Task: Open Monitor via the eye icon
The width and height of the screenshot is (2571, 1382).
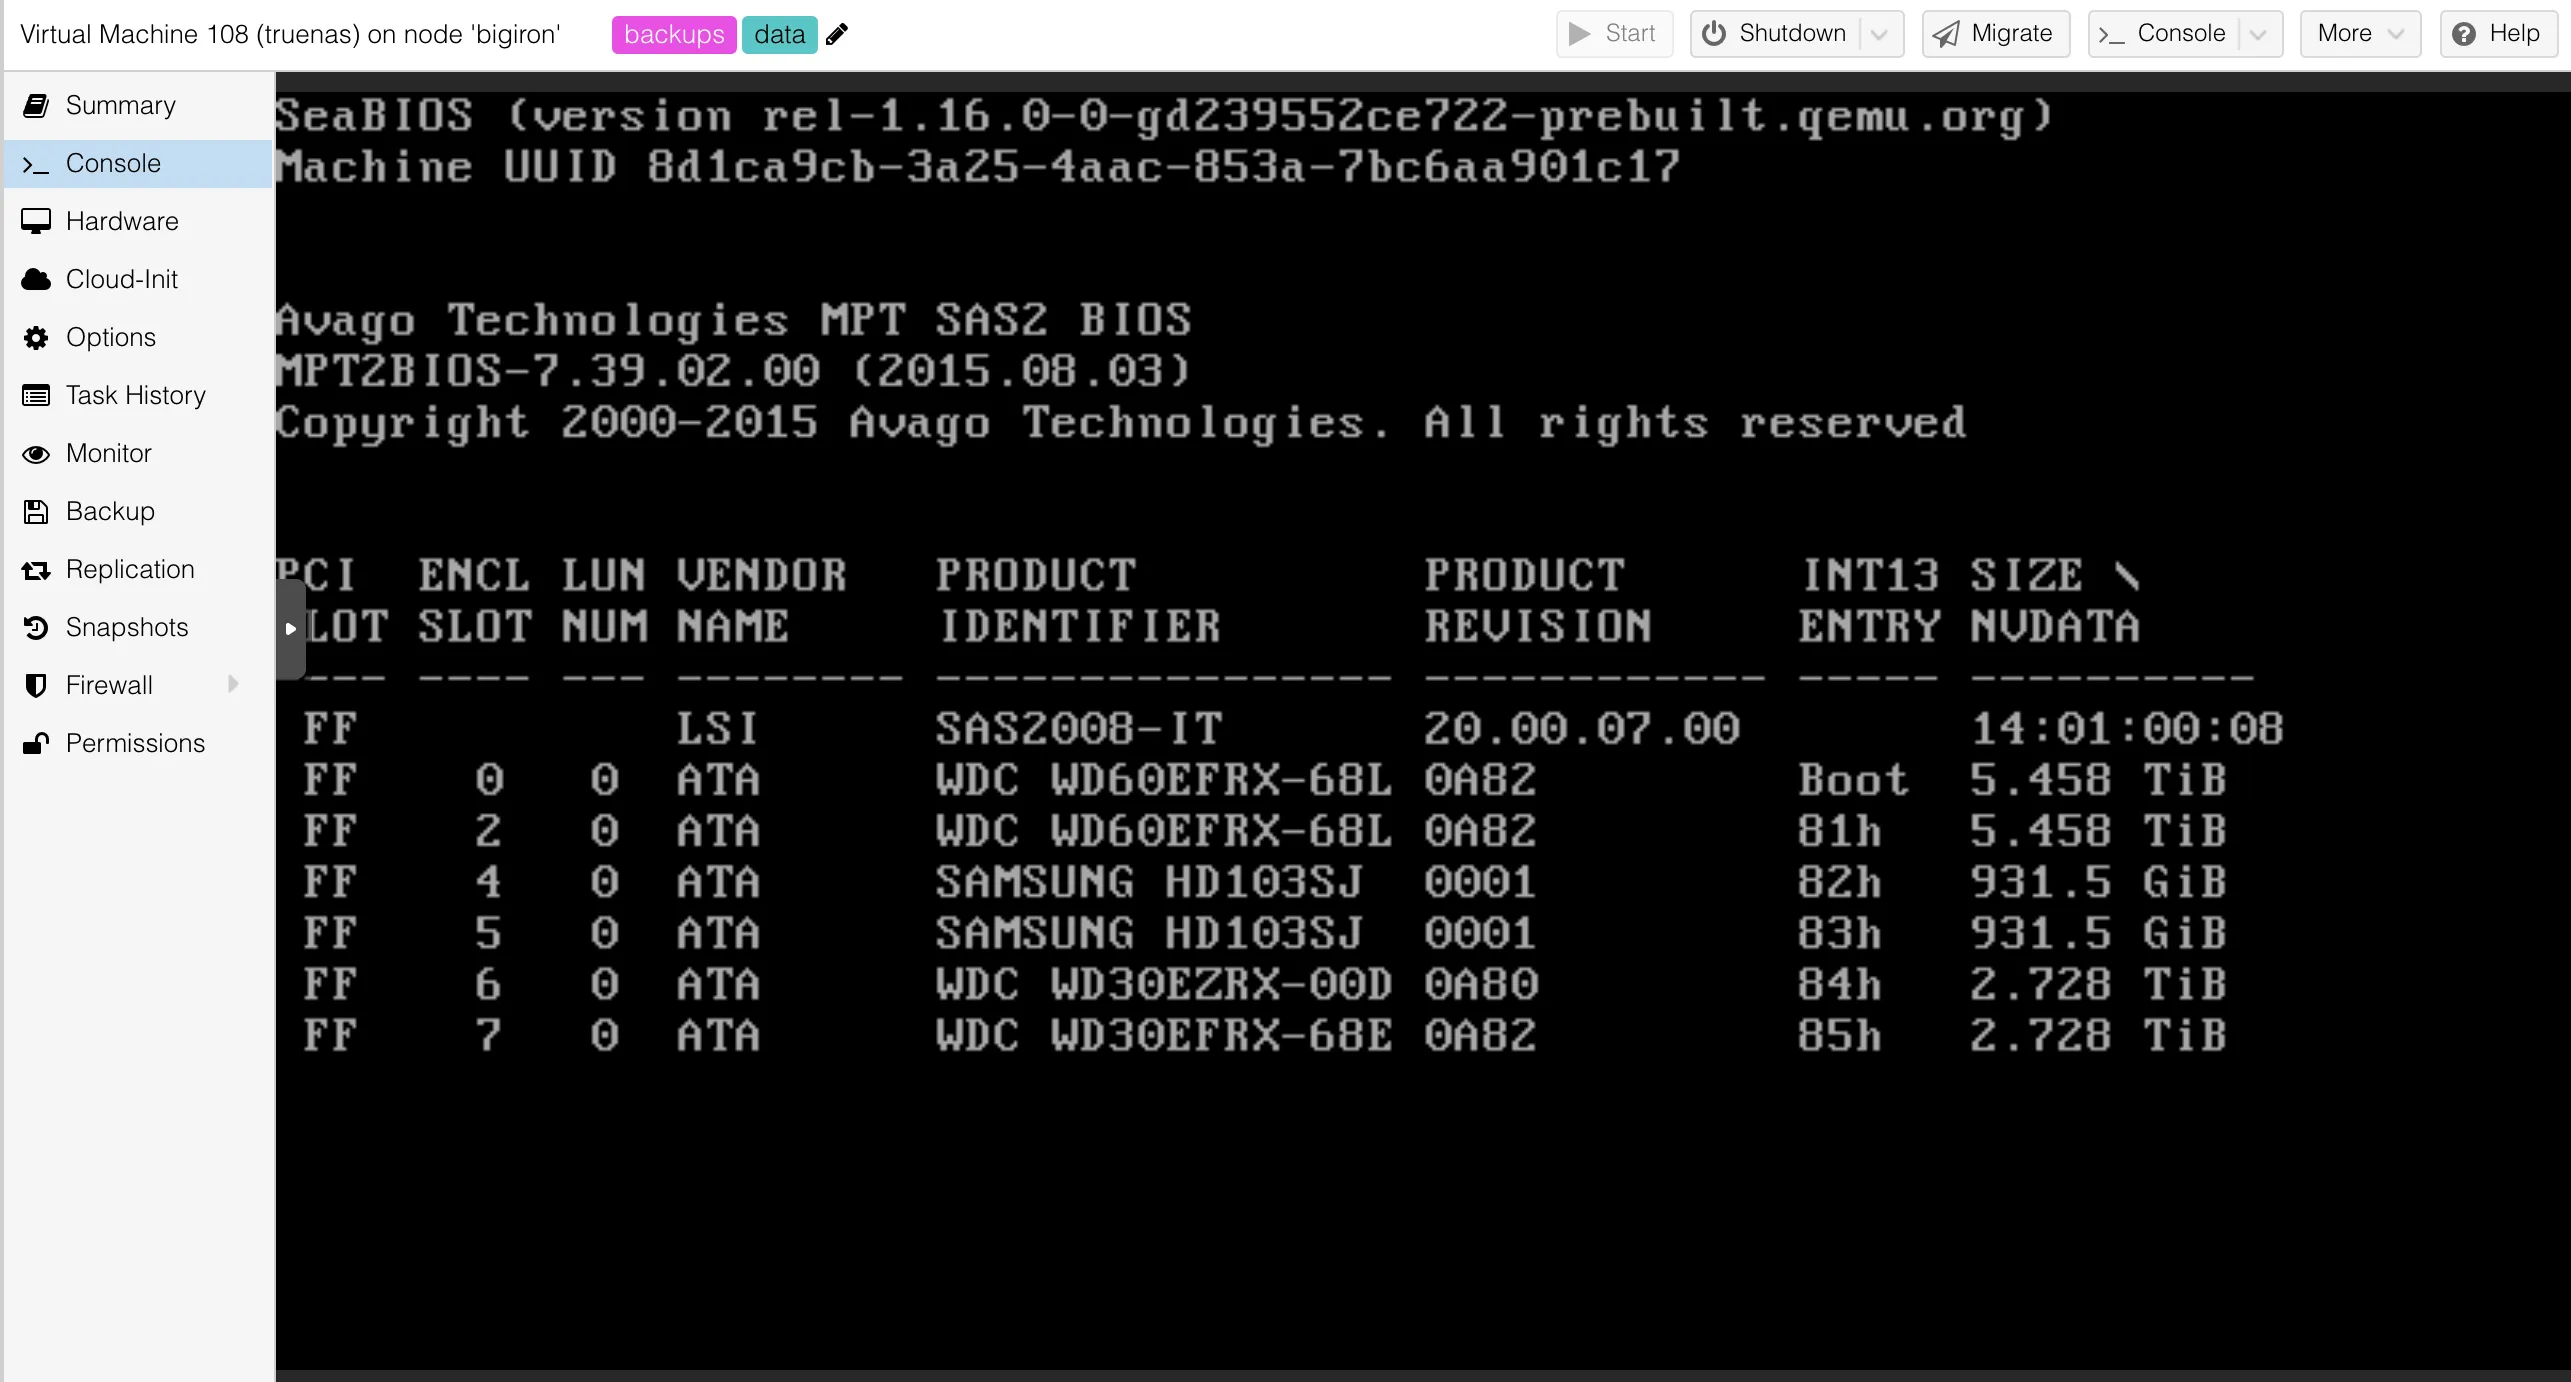Action: [x=37, y=453]
